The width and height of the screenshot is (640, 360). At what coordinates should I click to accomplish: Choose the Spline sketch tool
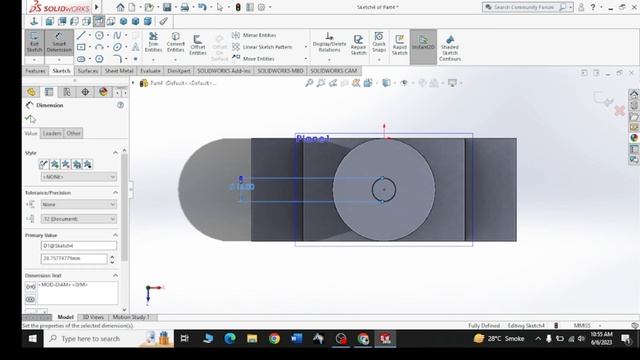click(118, 36)
